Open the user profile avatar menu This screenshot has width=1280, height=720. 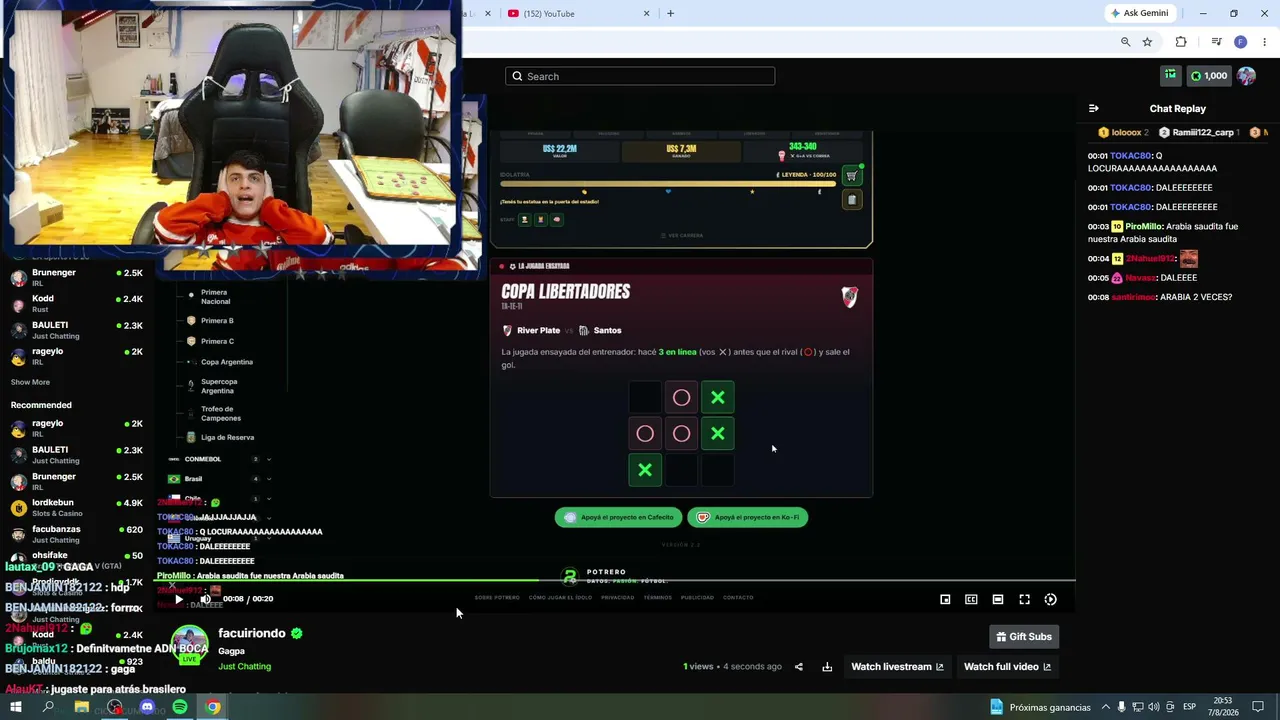(1246, 76)
